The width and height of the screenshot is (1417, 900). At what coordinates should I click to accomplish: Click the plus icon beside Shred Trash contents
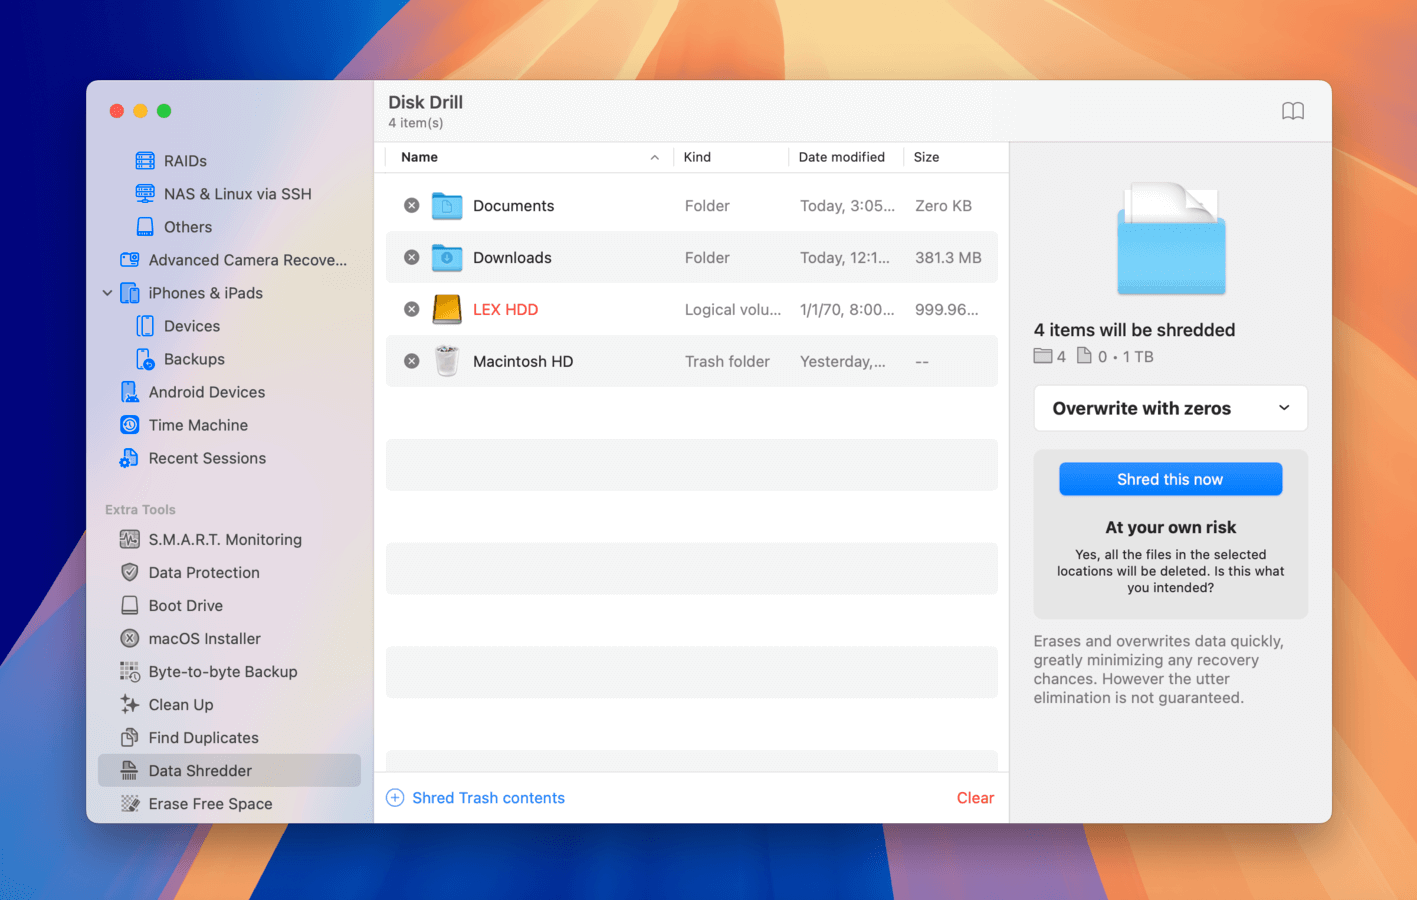[395, 798]
